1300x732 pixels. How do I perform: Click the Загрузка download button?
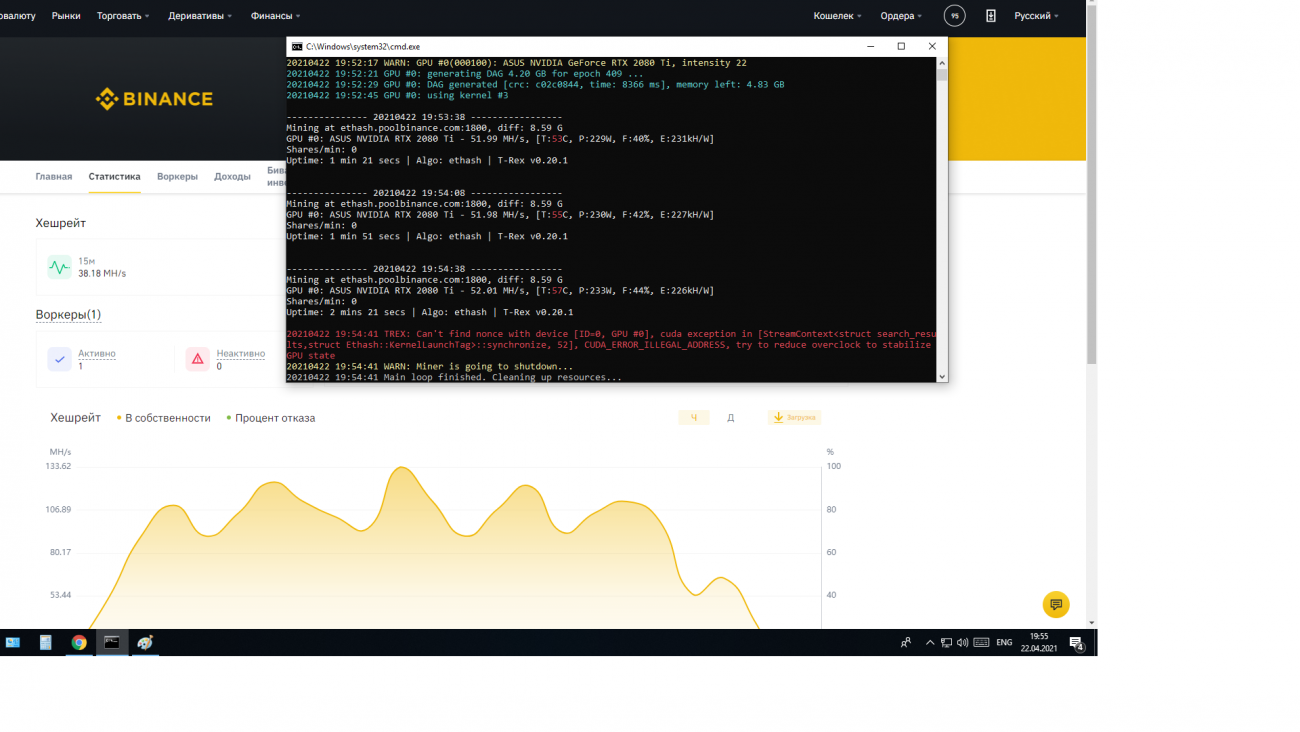(x=794, y=417)
